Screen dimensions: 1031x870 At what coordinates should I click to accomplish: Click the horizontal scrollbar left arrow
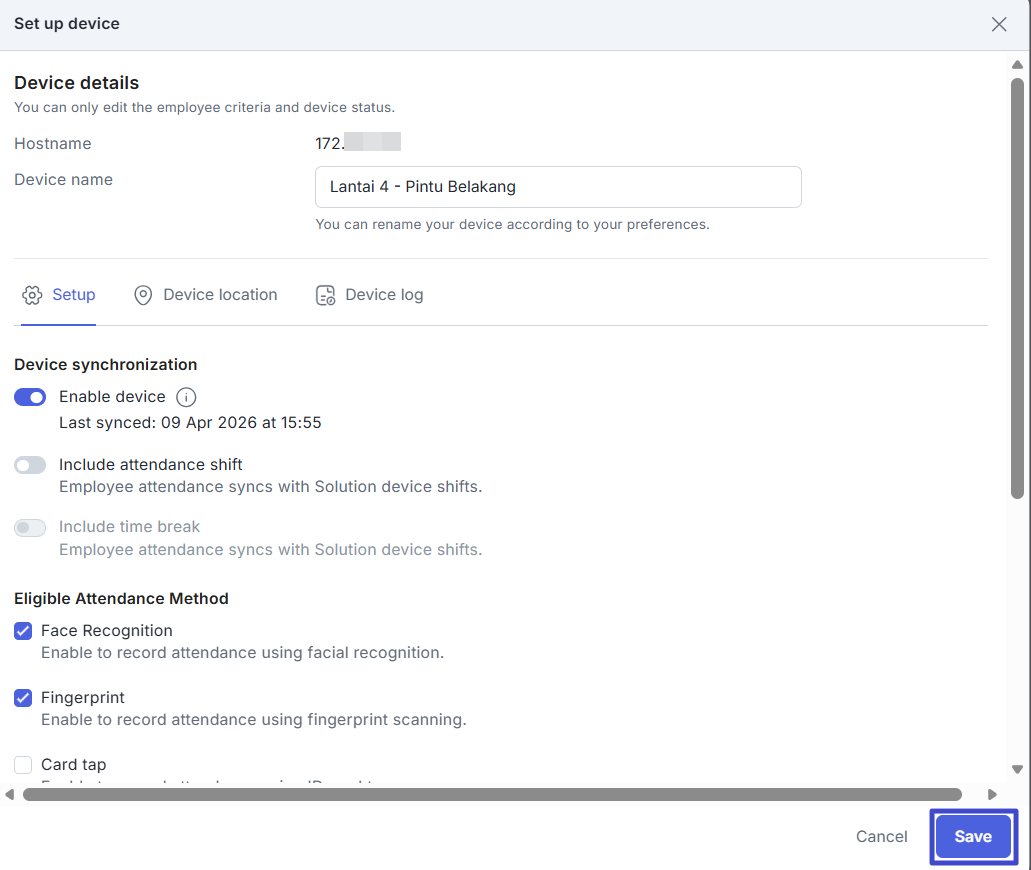(x=10, y=795)
